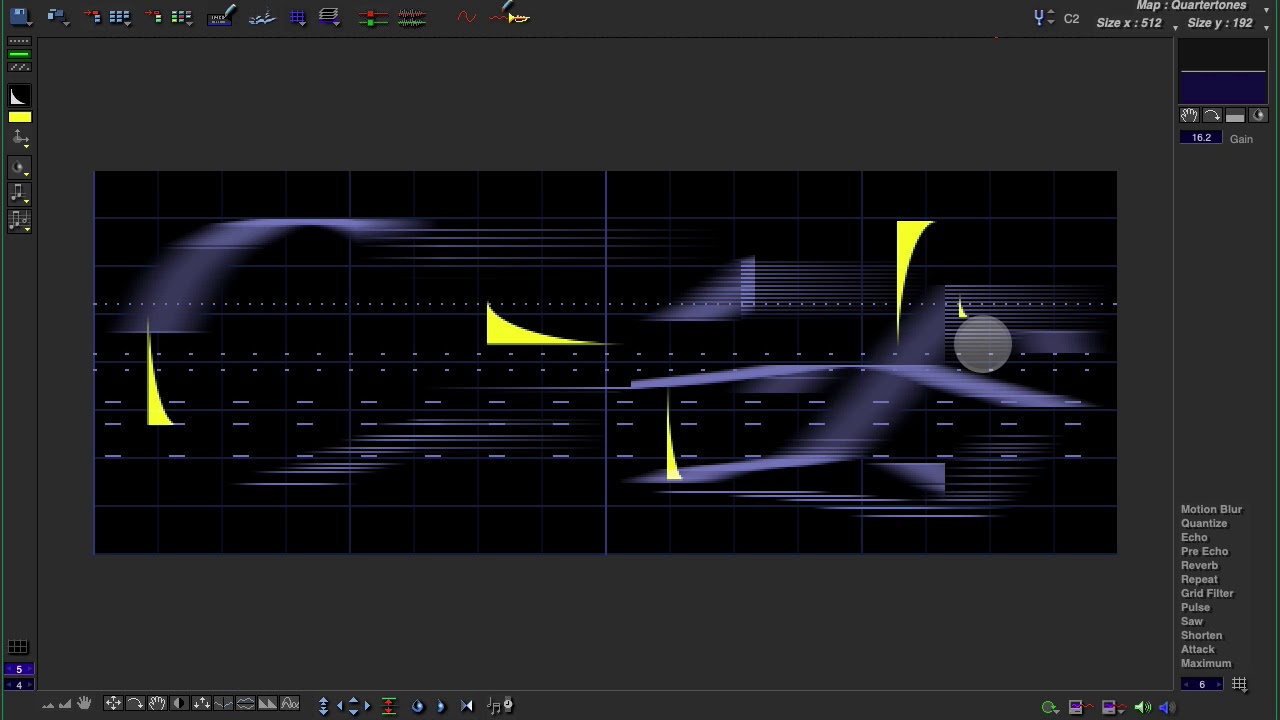The height and width of the screenshot is (720, 1280).
Task: Select the boxed curved arrow rotate tool
Action: click(x=135, y=704)
